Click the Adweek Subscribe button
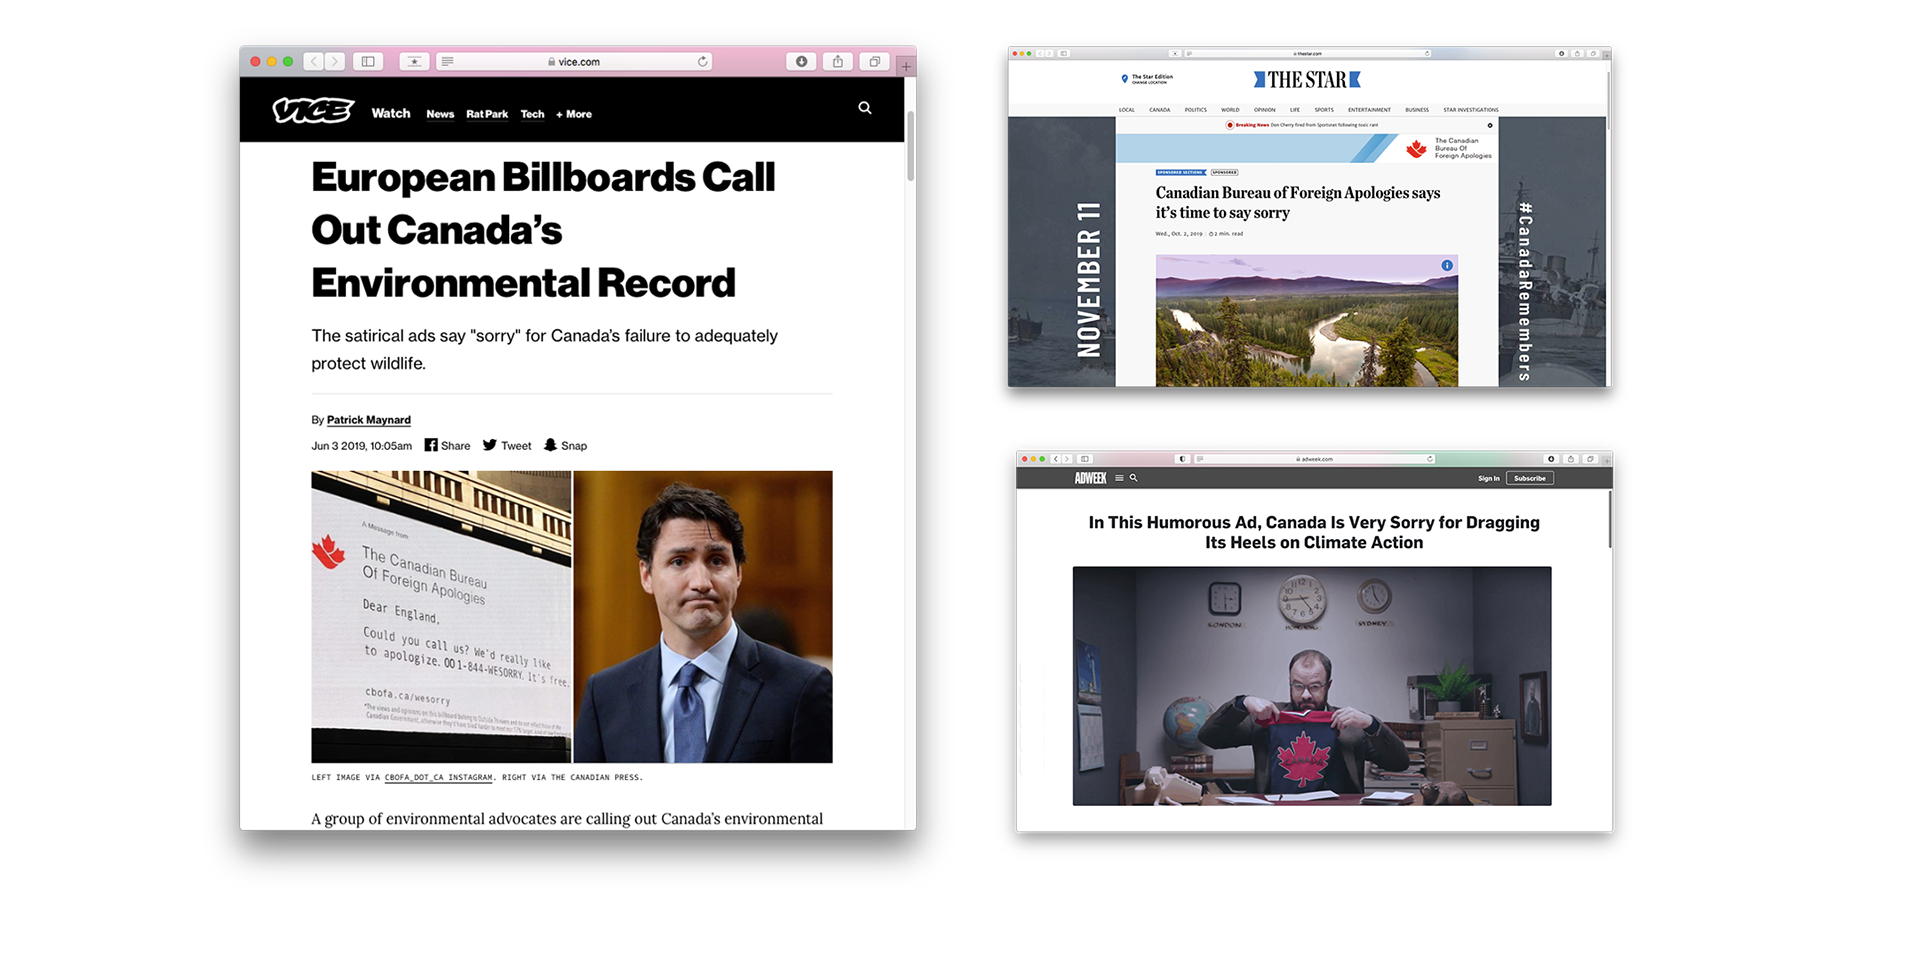 (1530, 478)
